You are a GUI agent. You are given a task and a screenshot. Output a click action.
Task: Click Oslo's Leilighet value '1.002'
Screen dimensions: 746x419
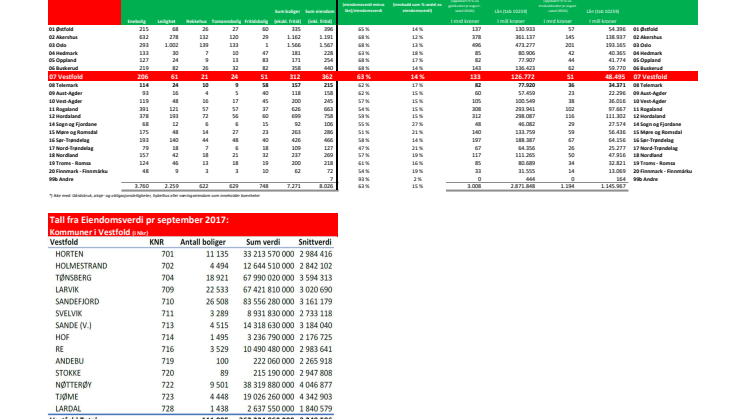[x=171, y=45]
